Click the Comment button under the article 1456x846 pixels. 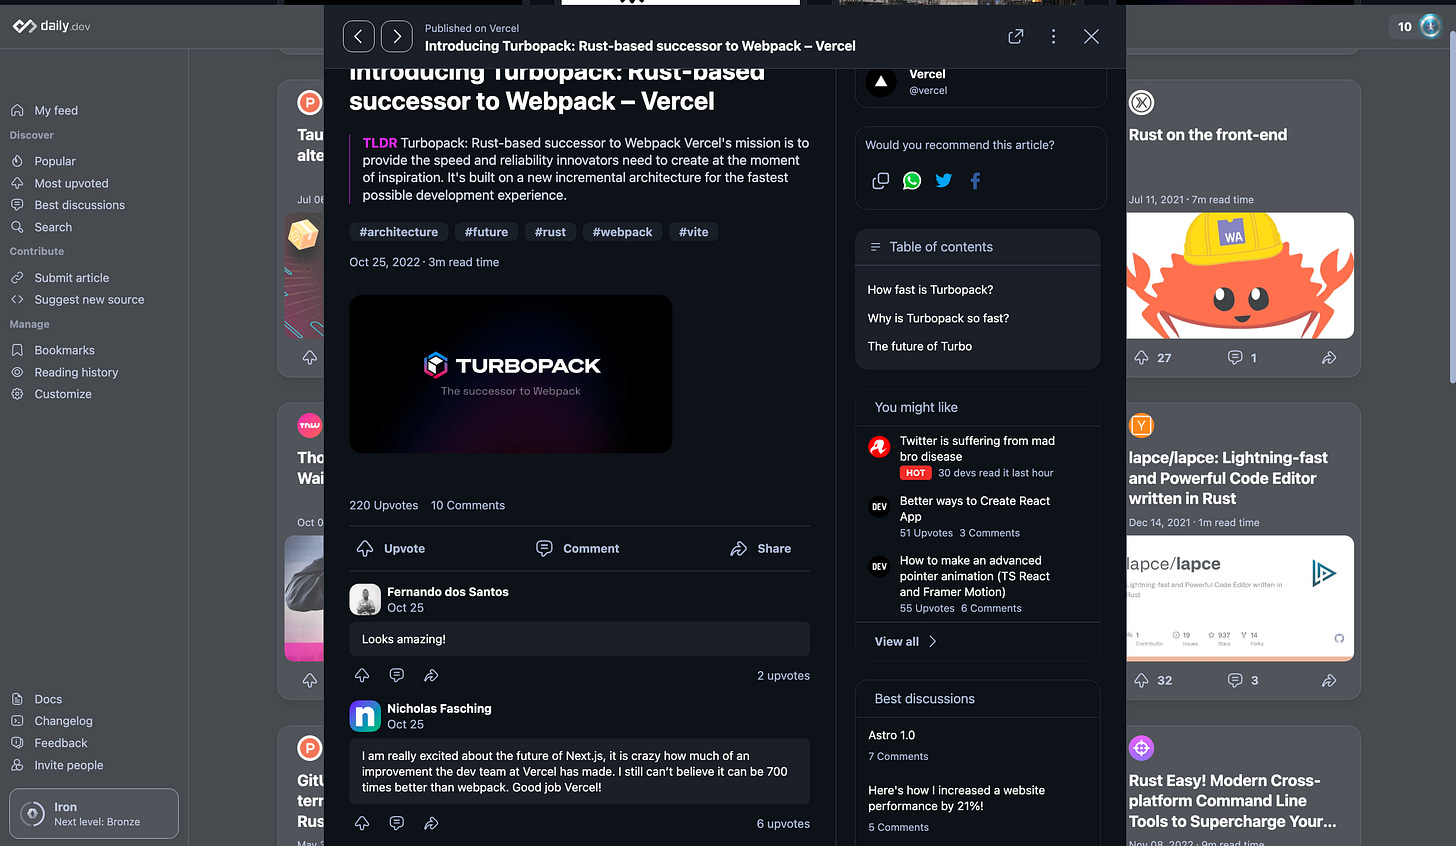point(578,549)
